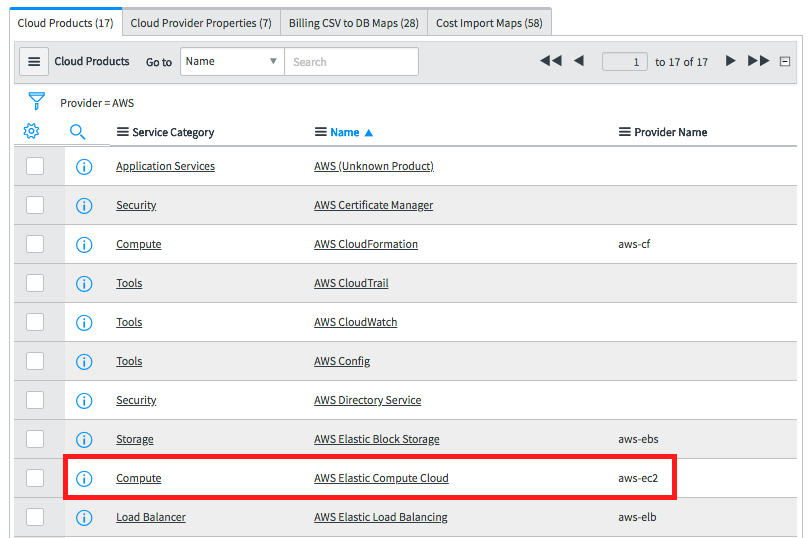Viewport: 812px width, 538px height.
Task: Collapse the list with minus icon
Action: click(x=785, y=62)
